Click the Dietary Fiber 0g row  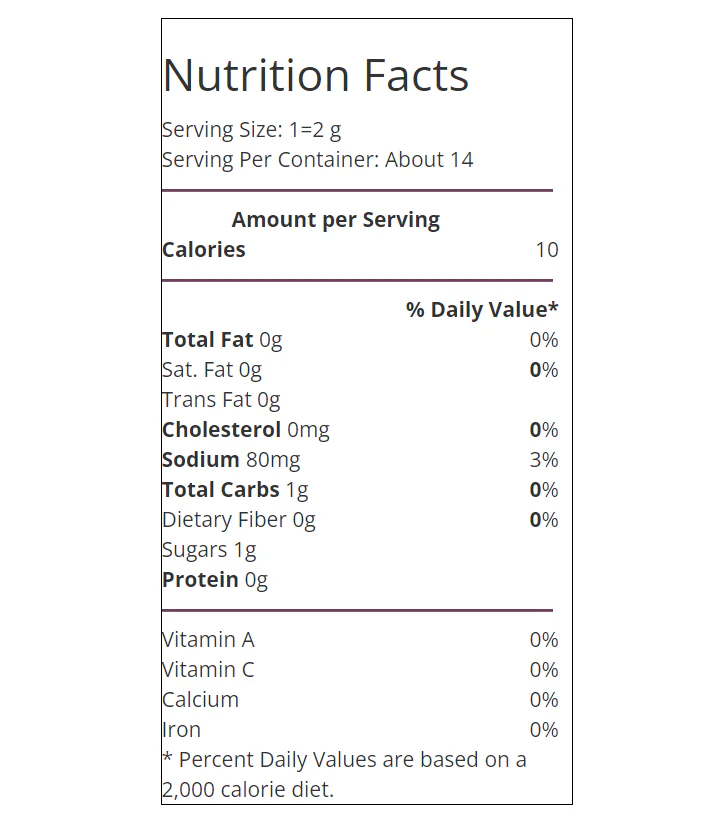[360, 520]
